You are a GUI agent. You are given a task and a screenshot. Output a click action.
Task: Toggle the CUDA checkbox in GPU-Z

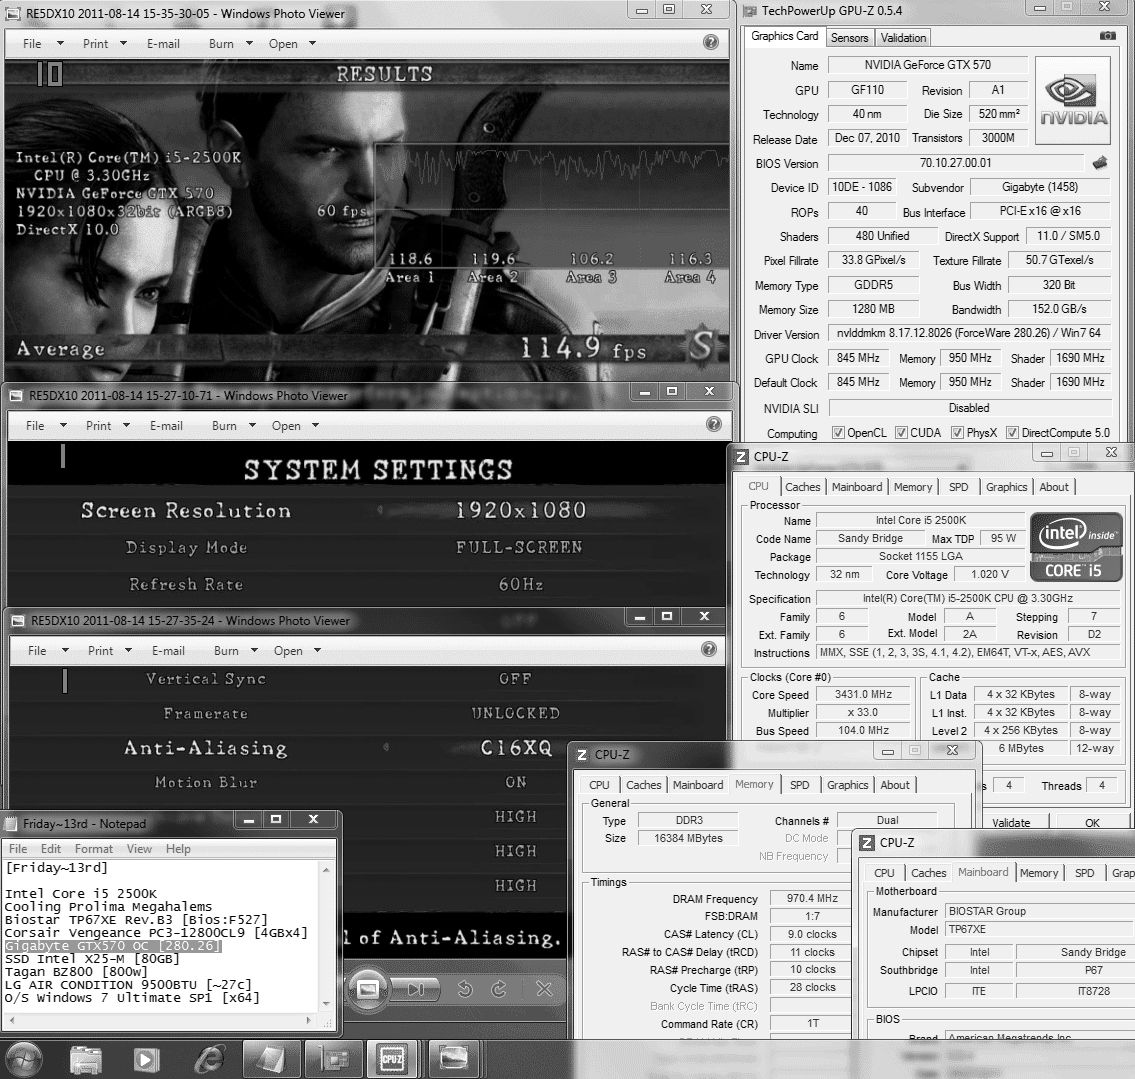tap(901, 433)
